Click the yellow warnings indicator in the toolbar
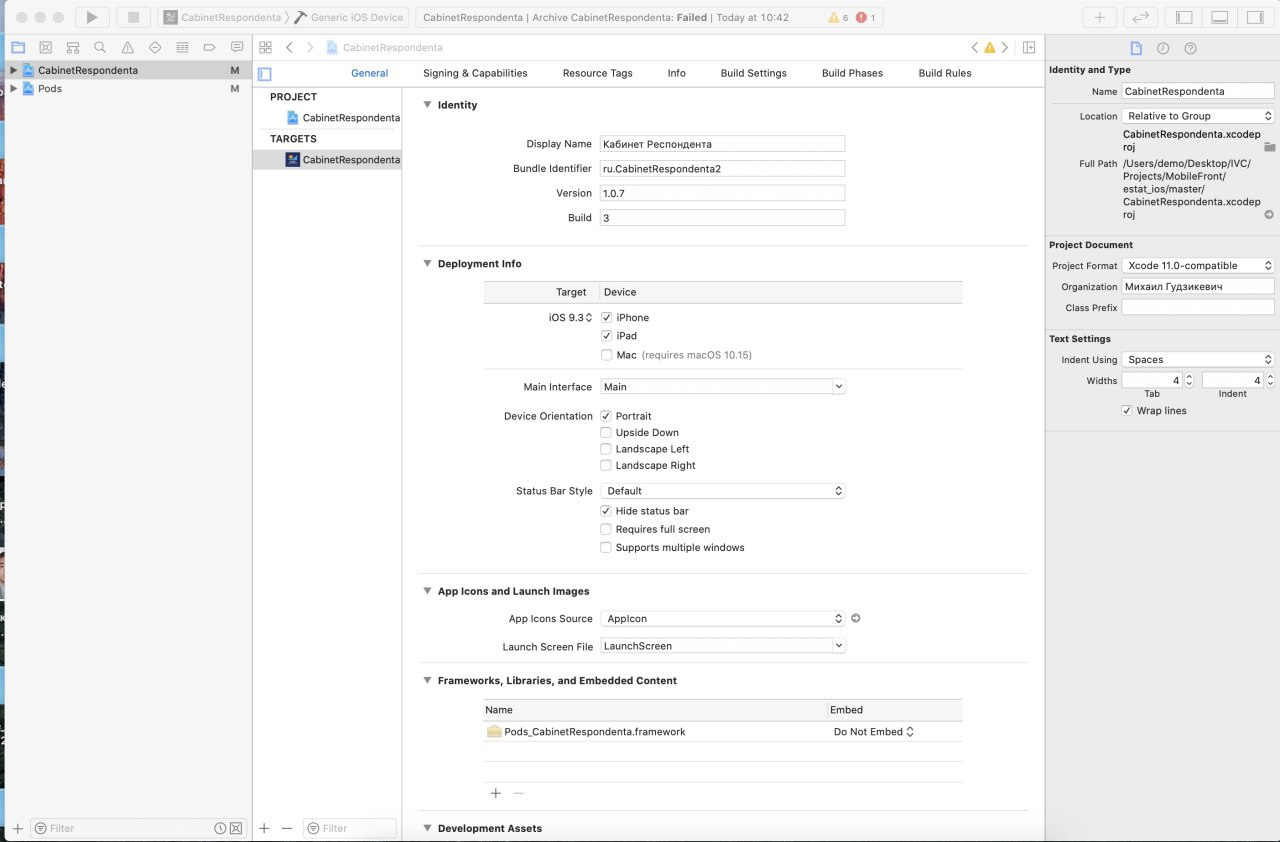 (839, 18)
